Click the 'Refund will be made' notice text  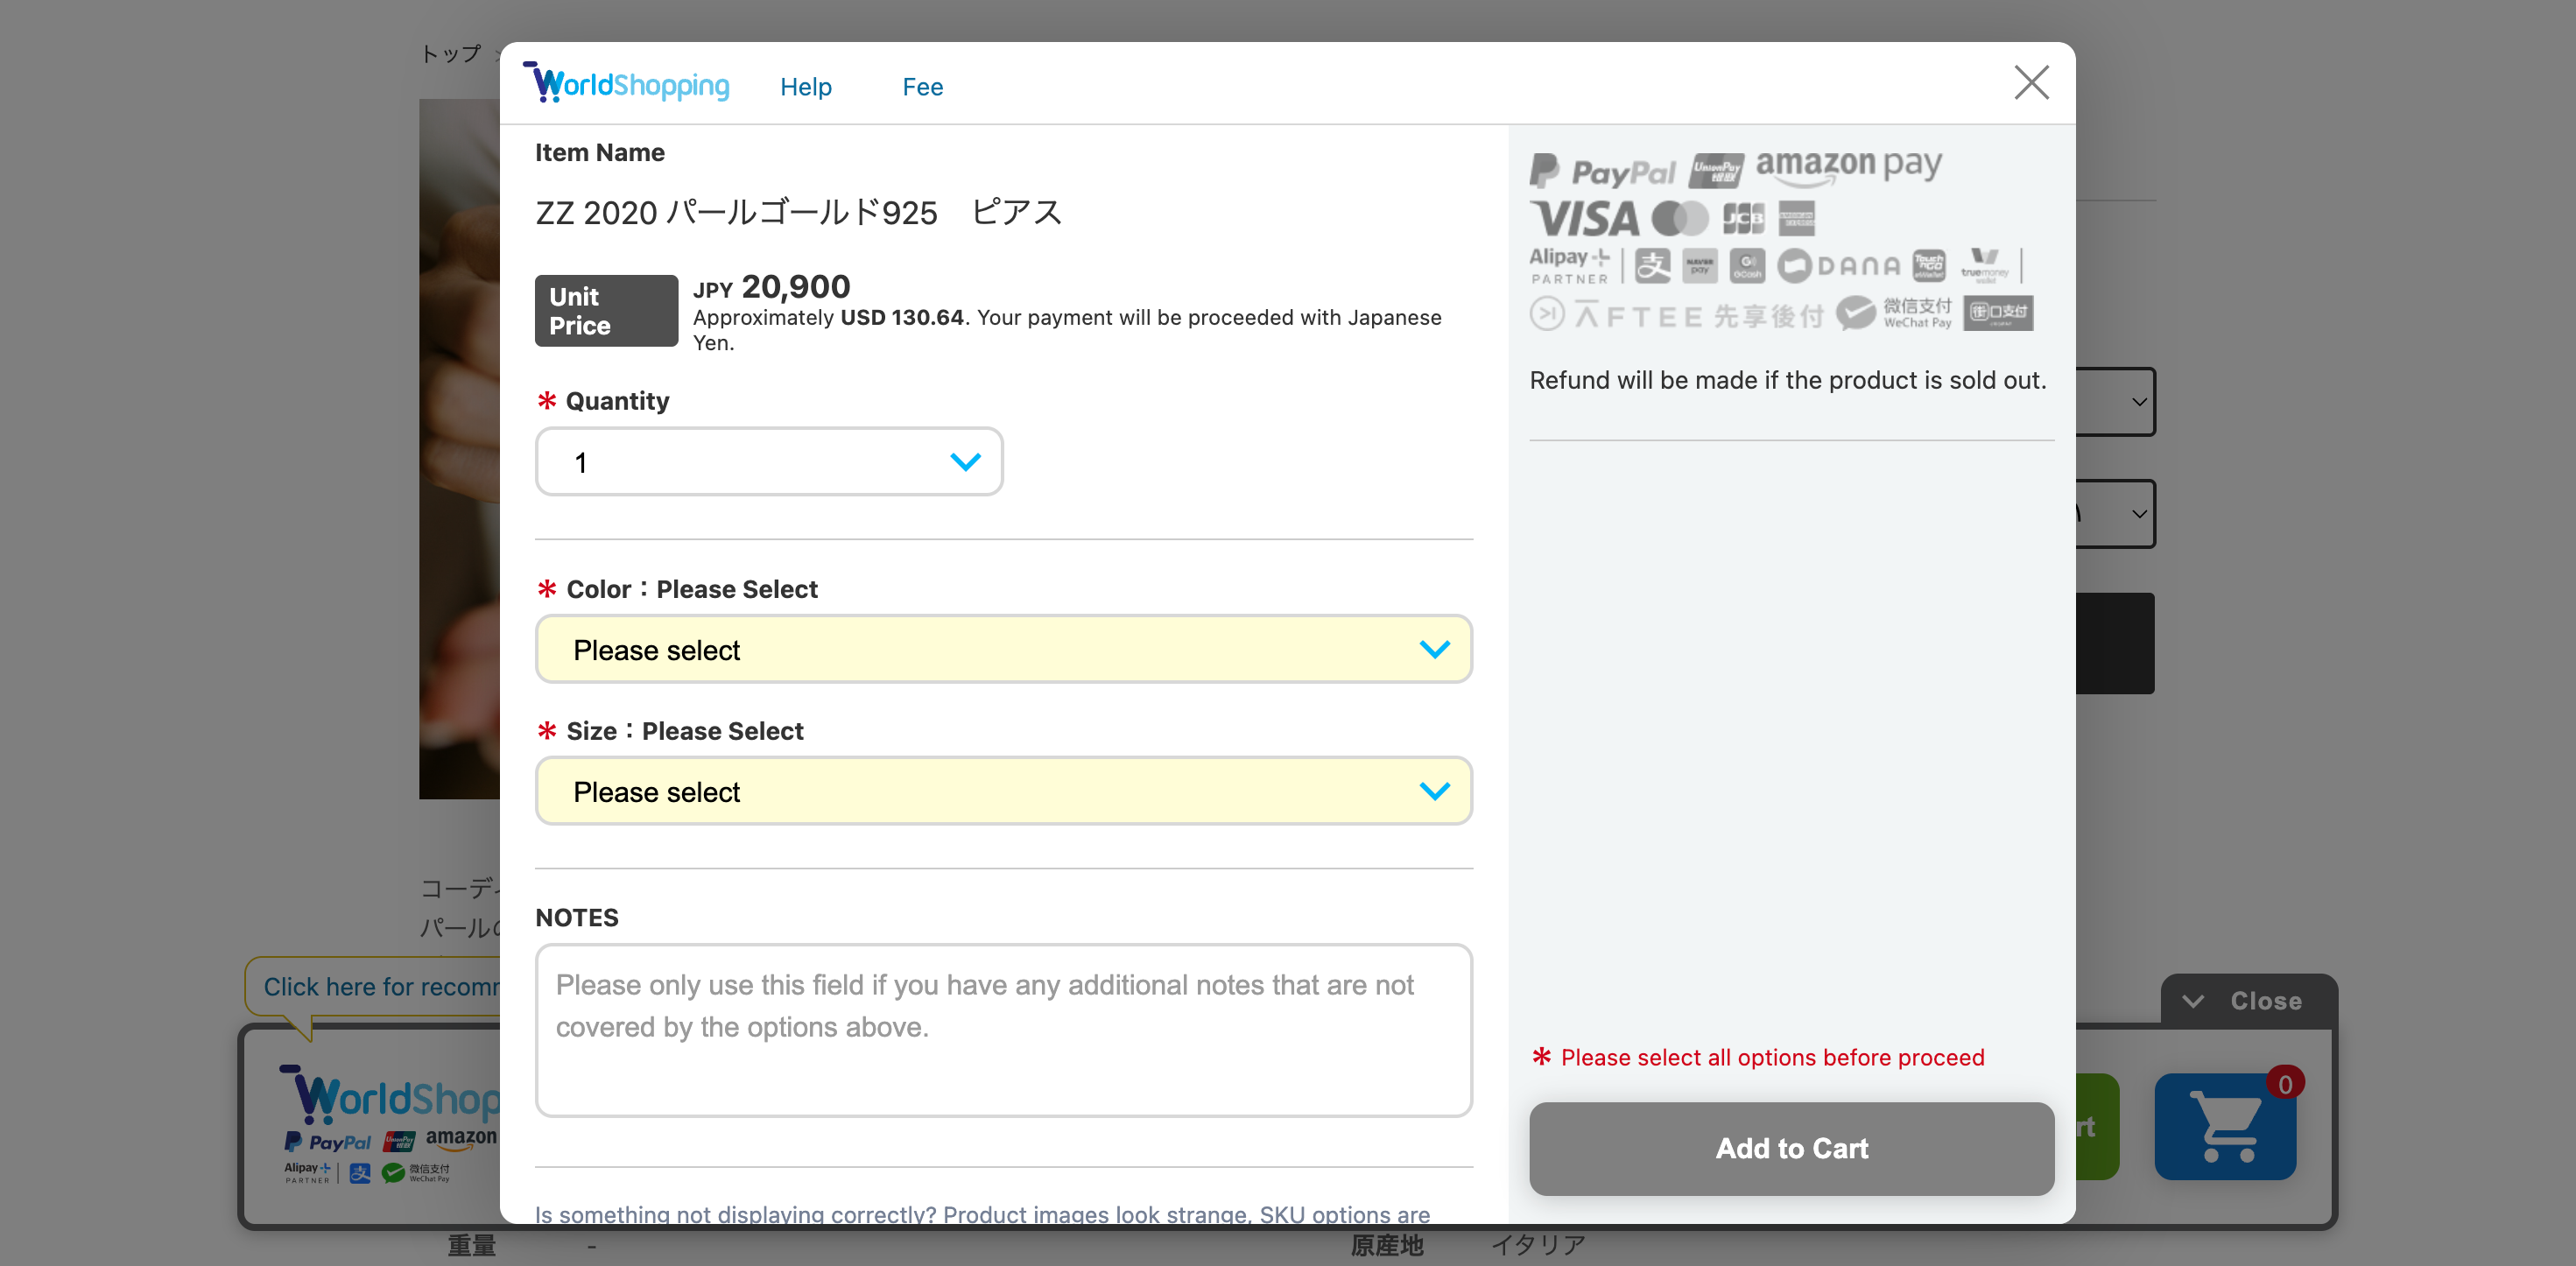pyautogui.click(x=1788, y=380)
